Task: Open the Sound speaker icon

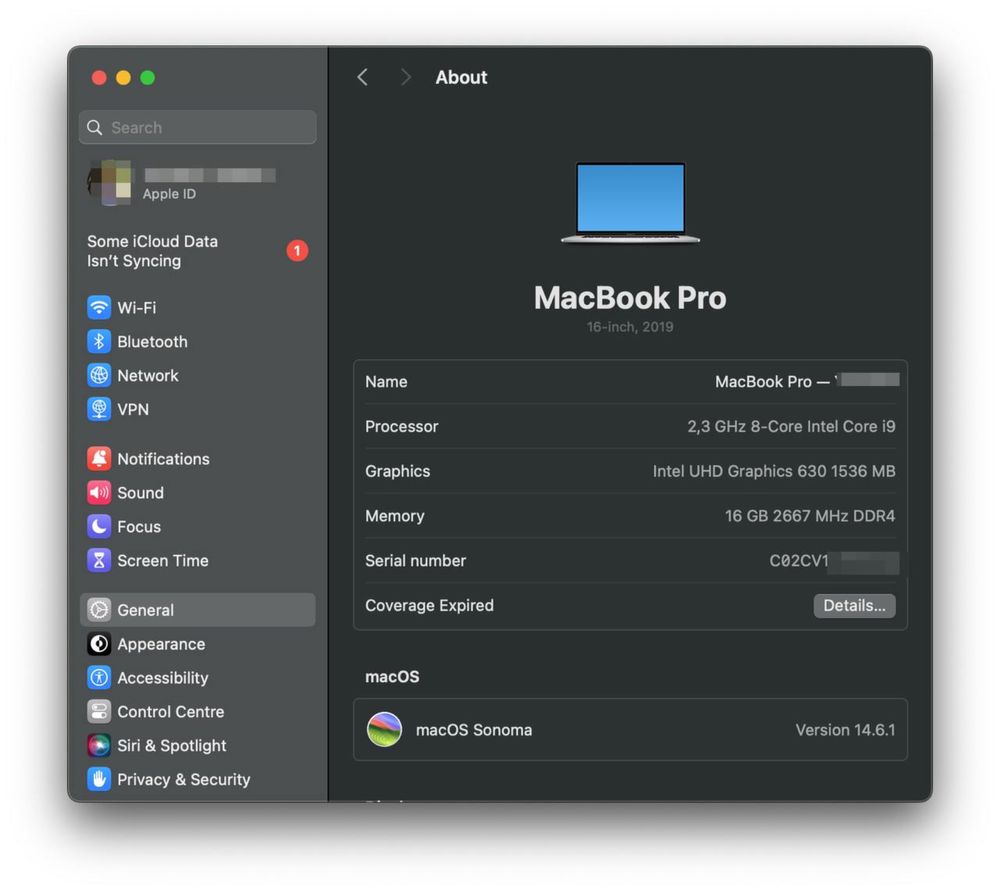Action: [x=99, y=492]
